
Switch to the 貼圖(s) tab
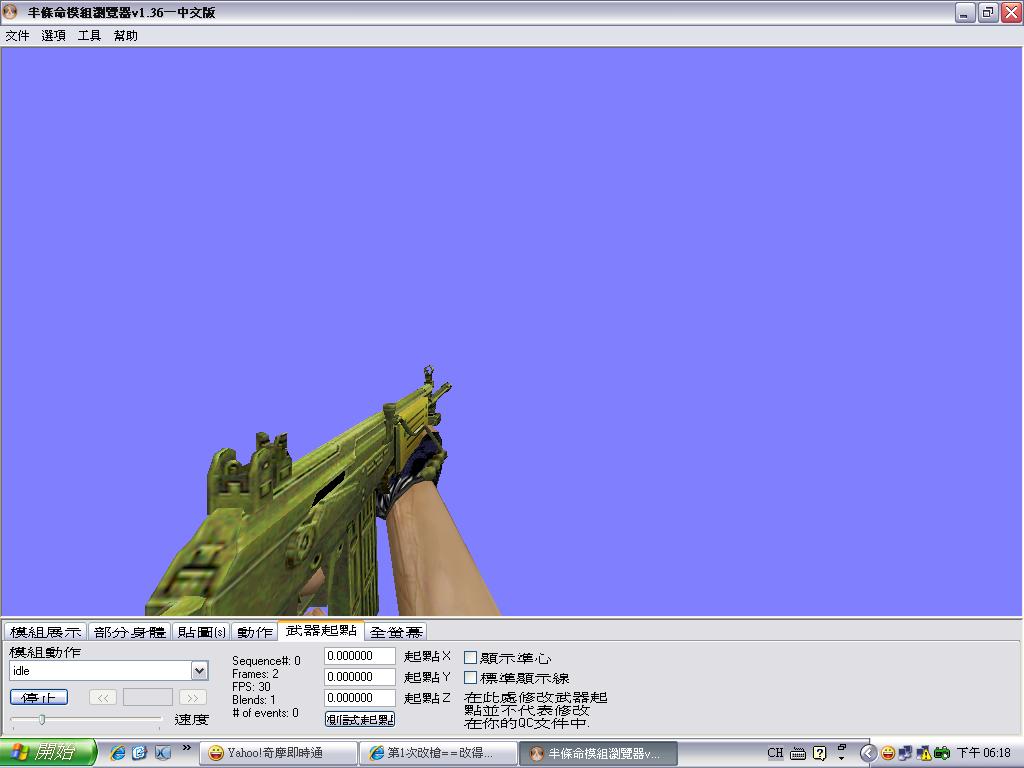201,632
